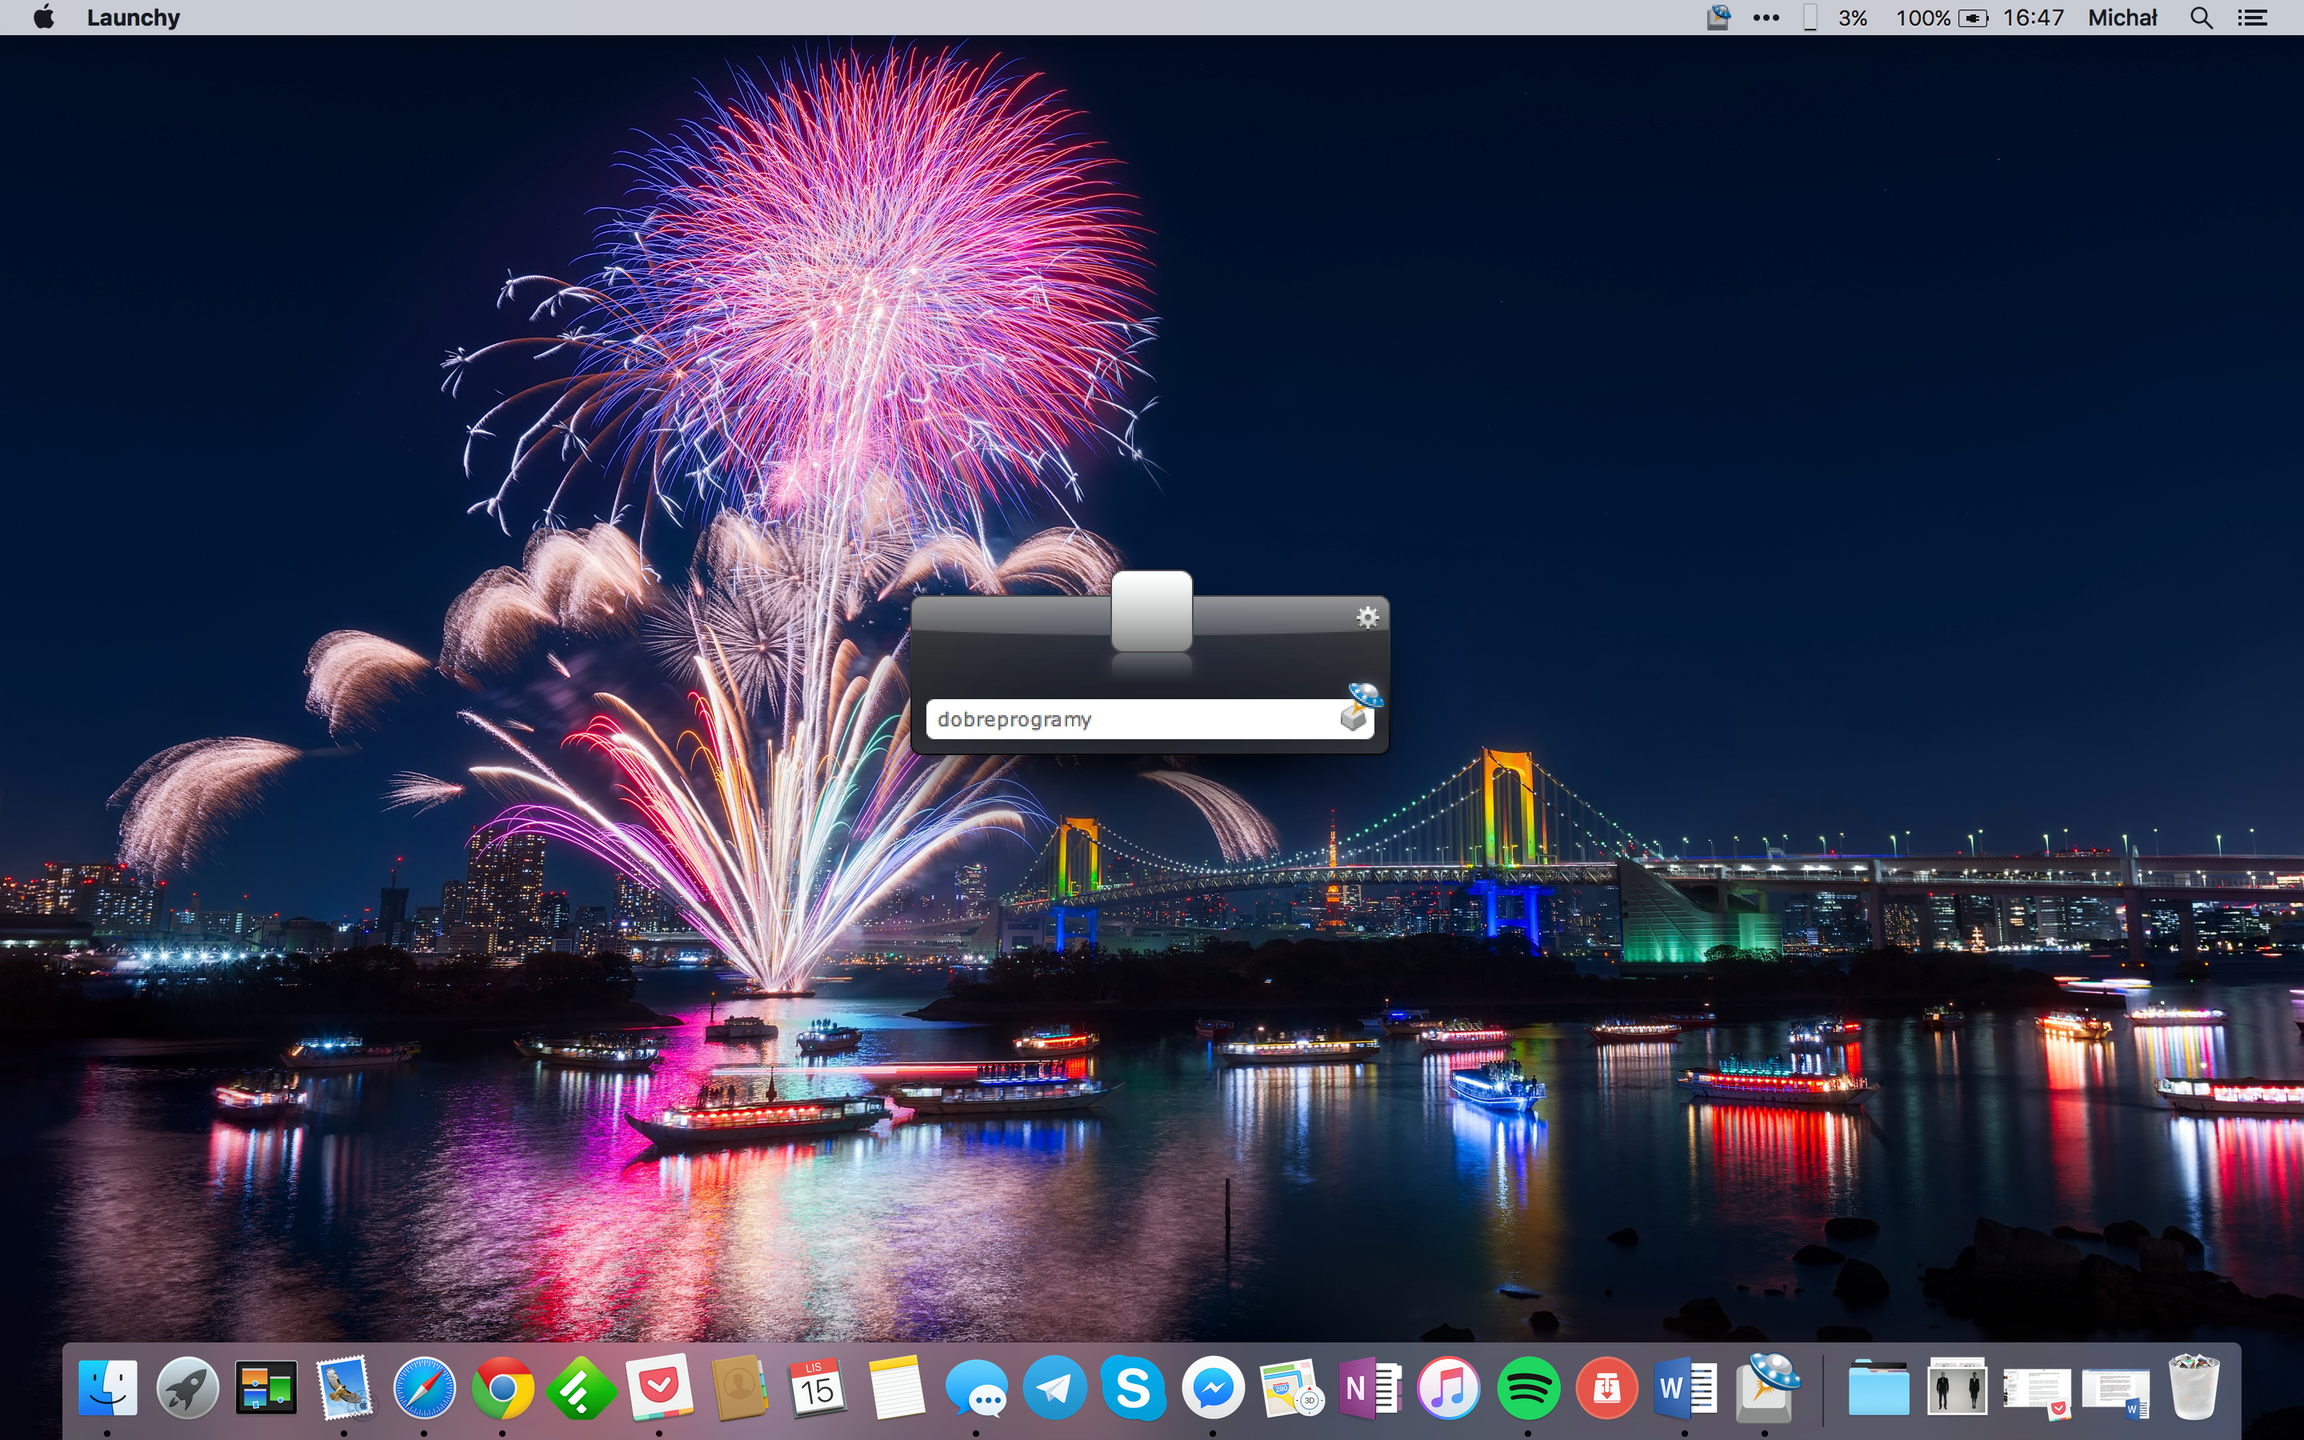The height and width of the screenshot is (1440, 2304).
Task: Open the Michał user account menu
Action: click(x=2122, y=17)
